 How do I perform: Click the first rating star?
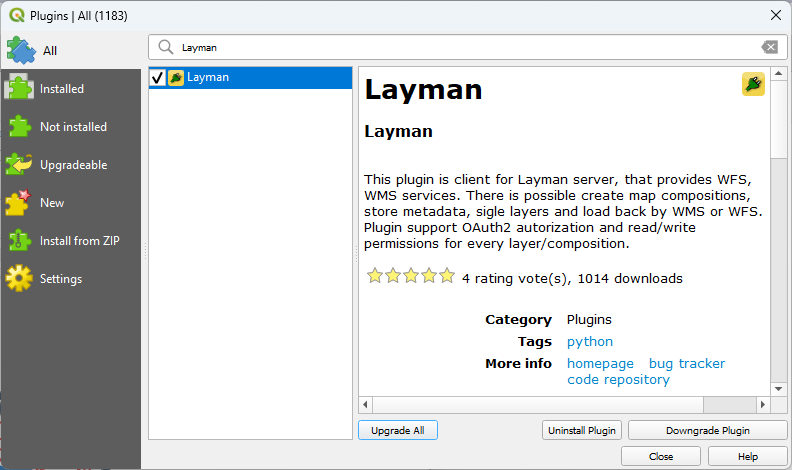(375, 276)
